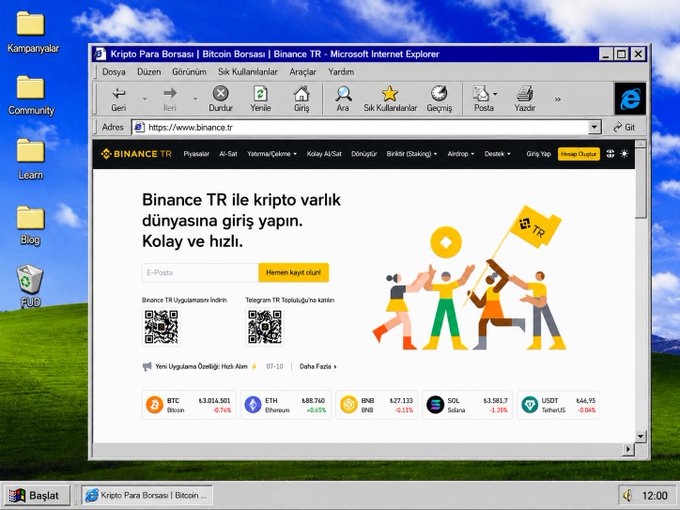Open the Araçlar menu

click(303, 72)
